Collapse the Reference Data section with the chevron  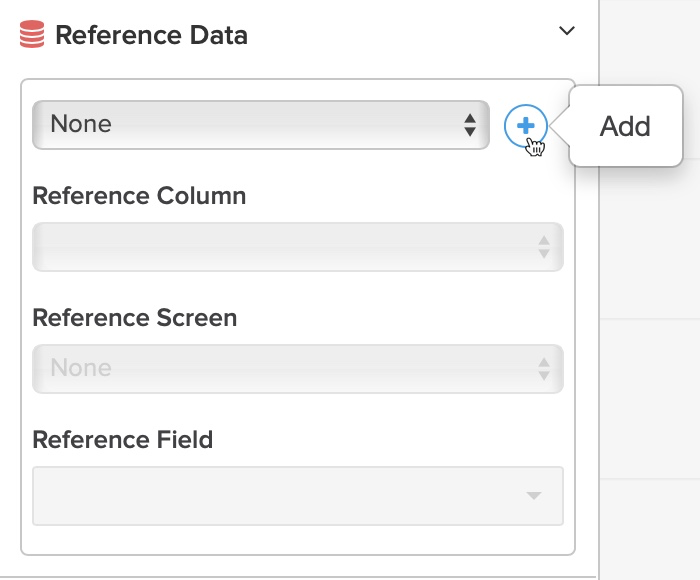pos(567,31)
